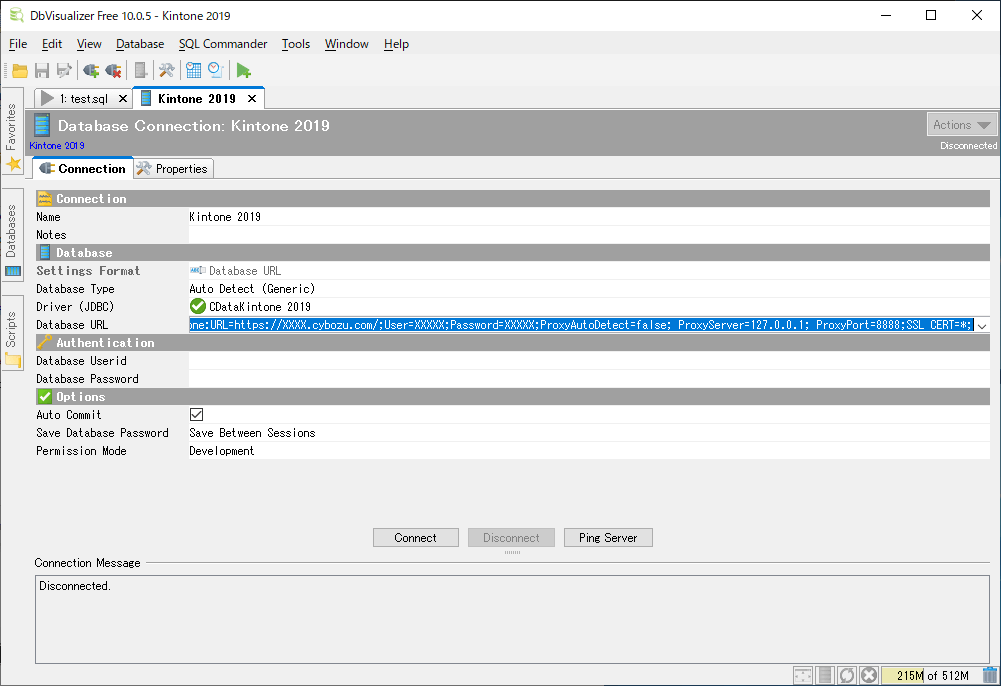This screenshot has width=1002, height=686.
Task: Click the green driver check mark icon
Action: (x=197, y=307)
